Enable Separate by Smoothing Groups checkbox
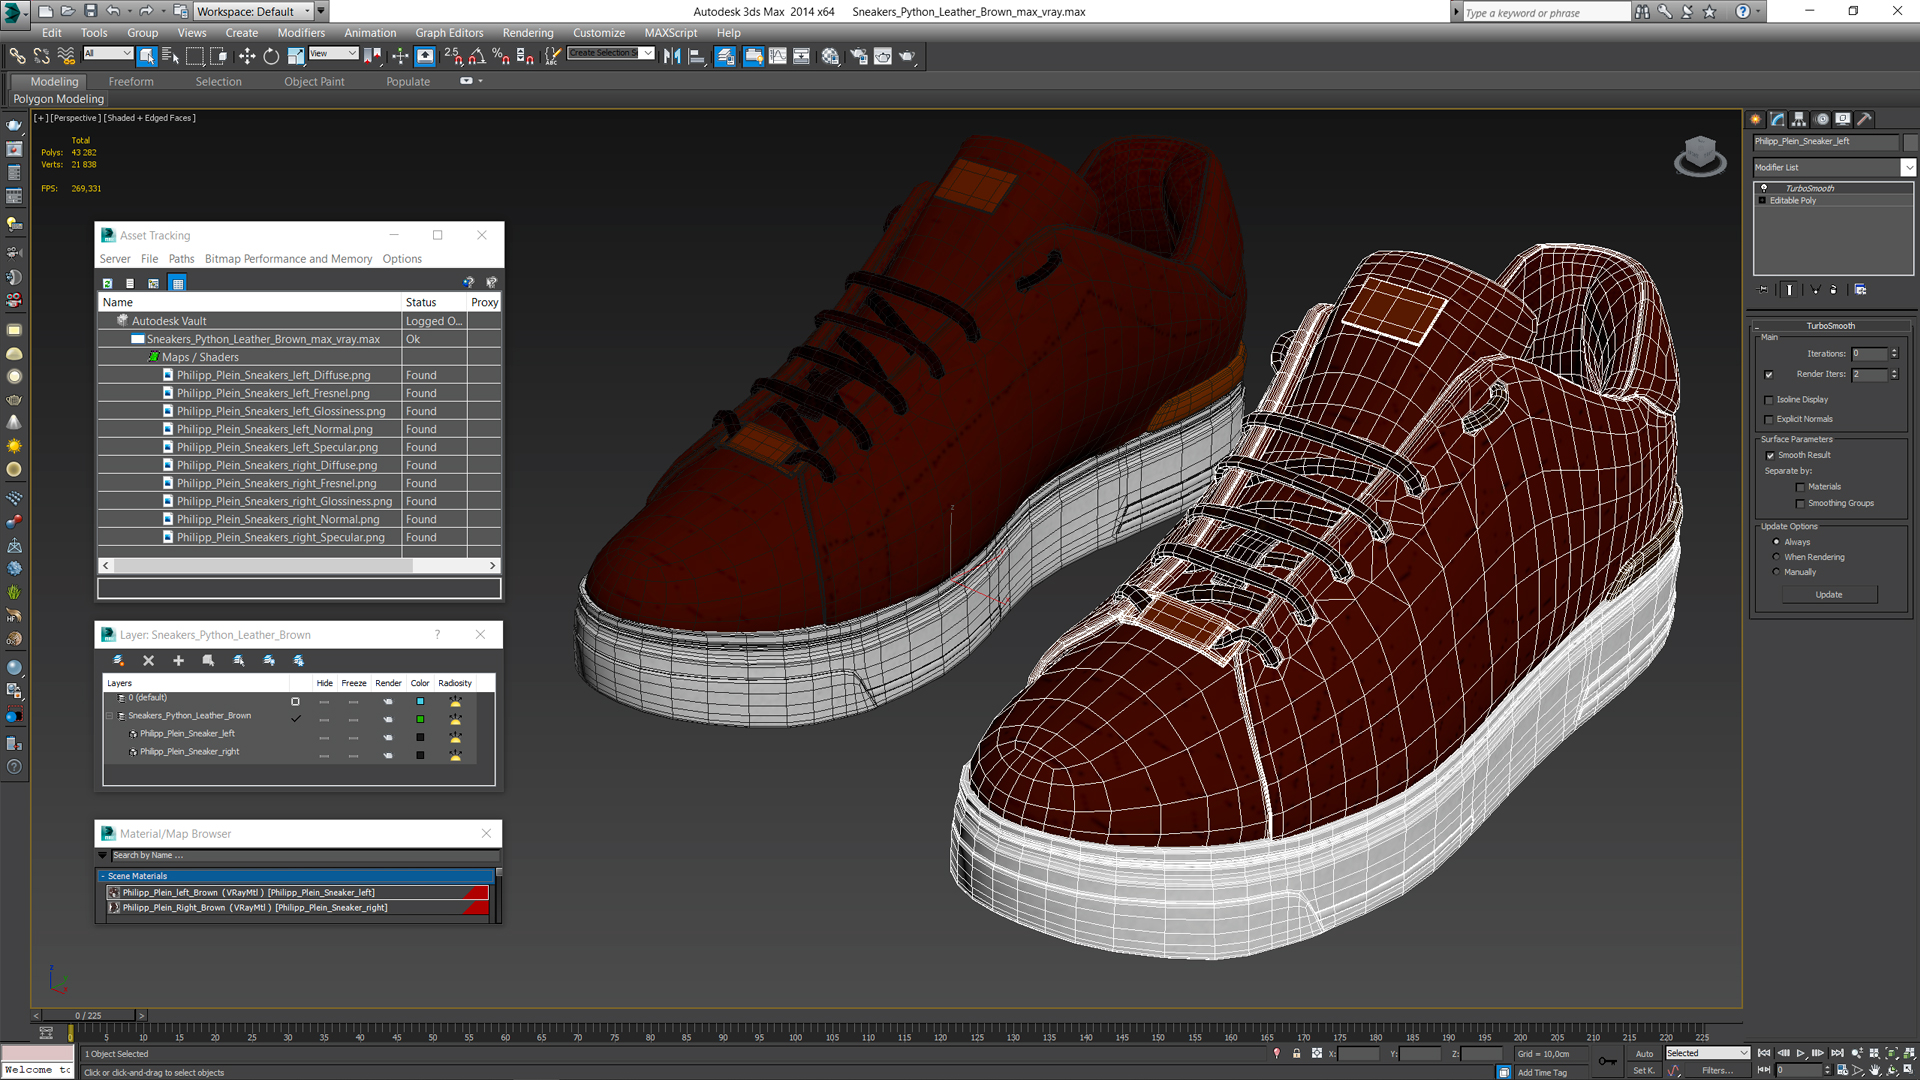The height and width of the screenshot is (1080, 1920). tap(1801, 504)
